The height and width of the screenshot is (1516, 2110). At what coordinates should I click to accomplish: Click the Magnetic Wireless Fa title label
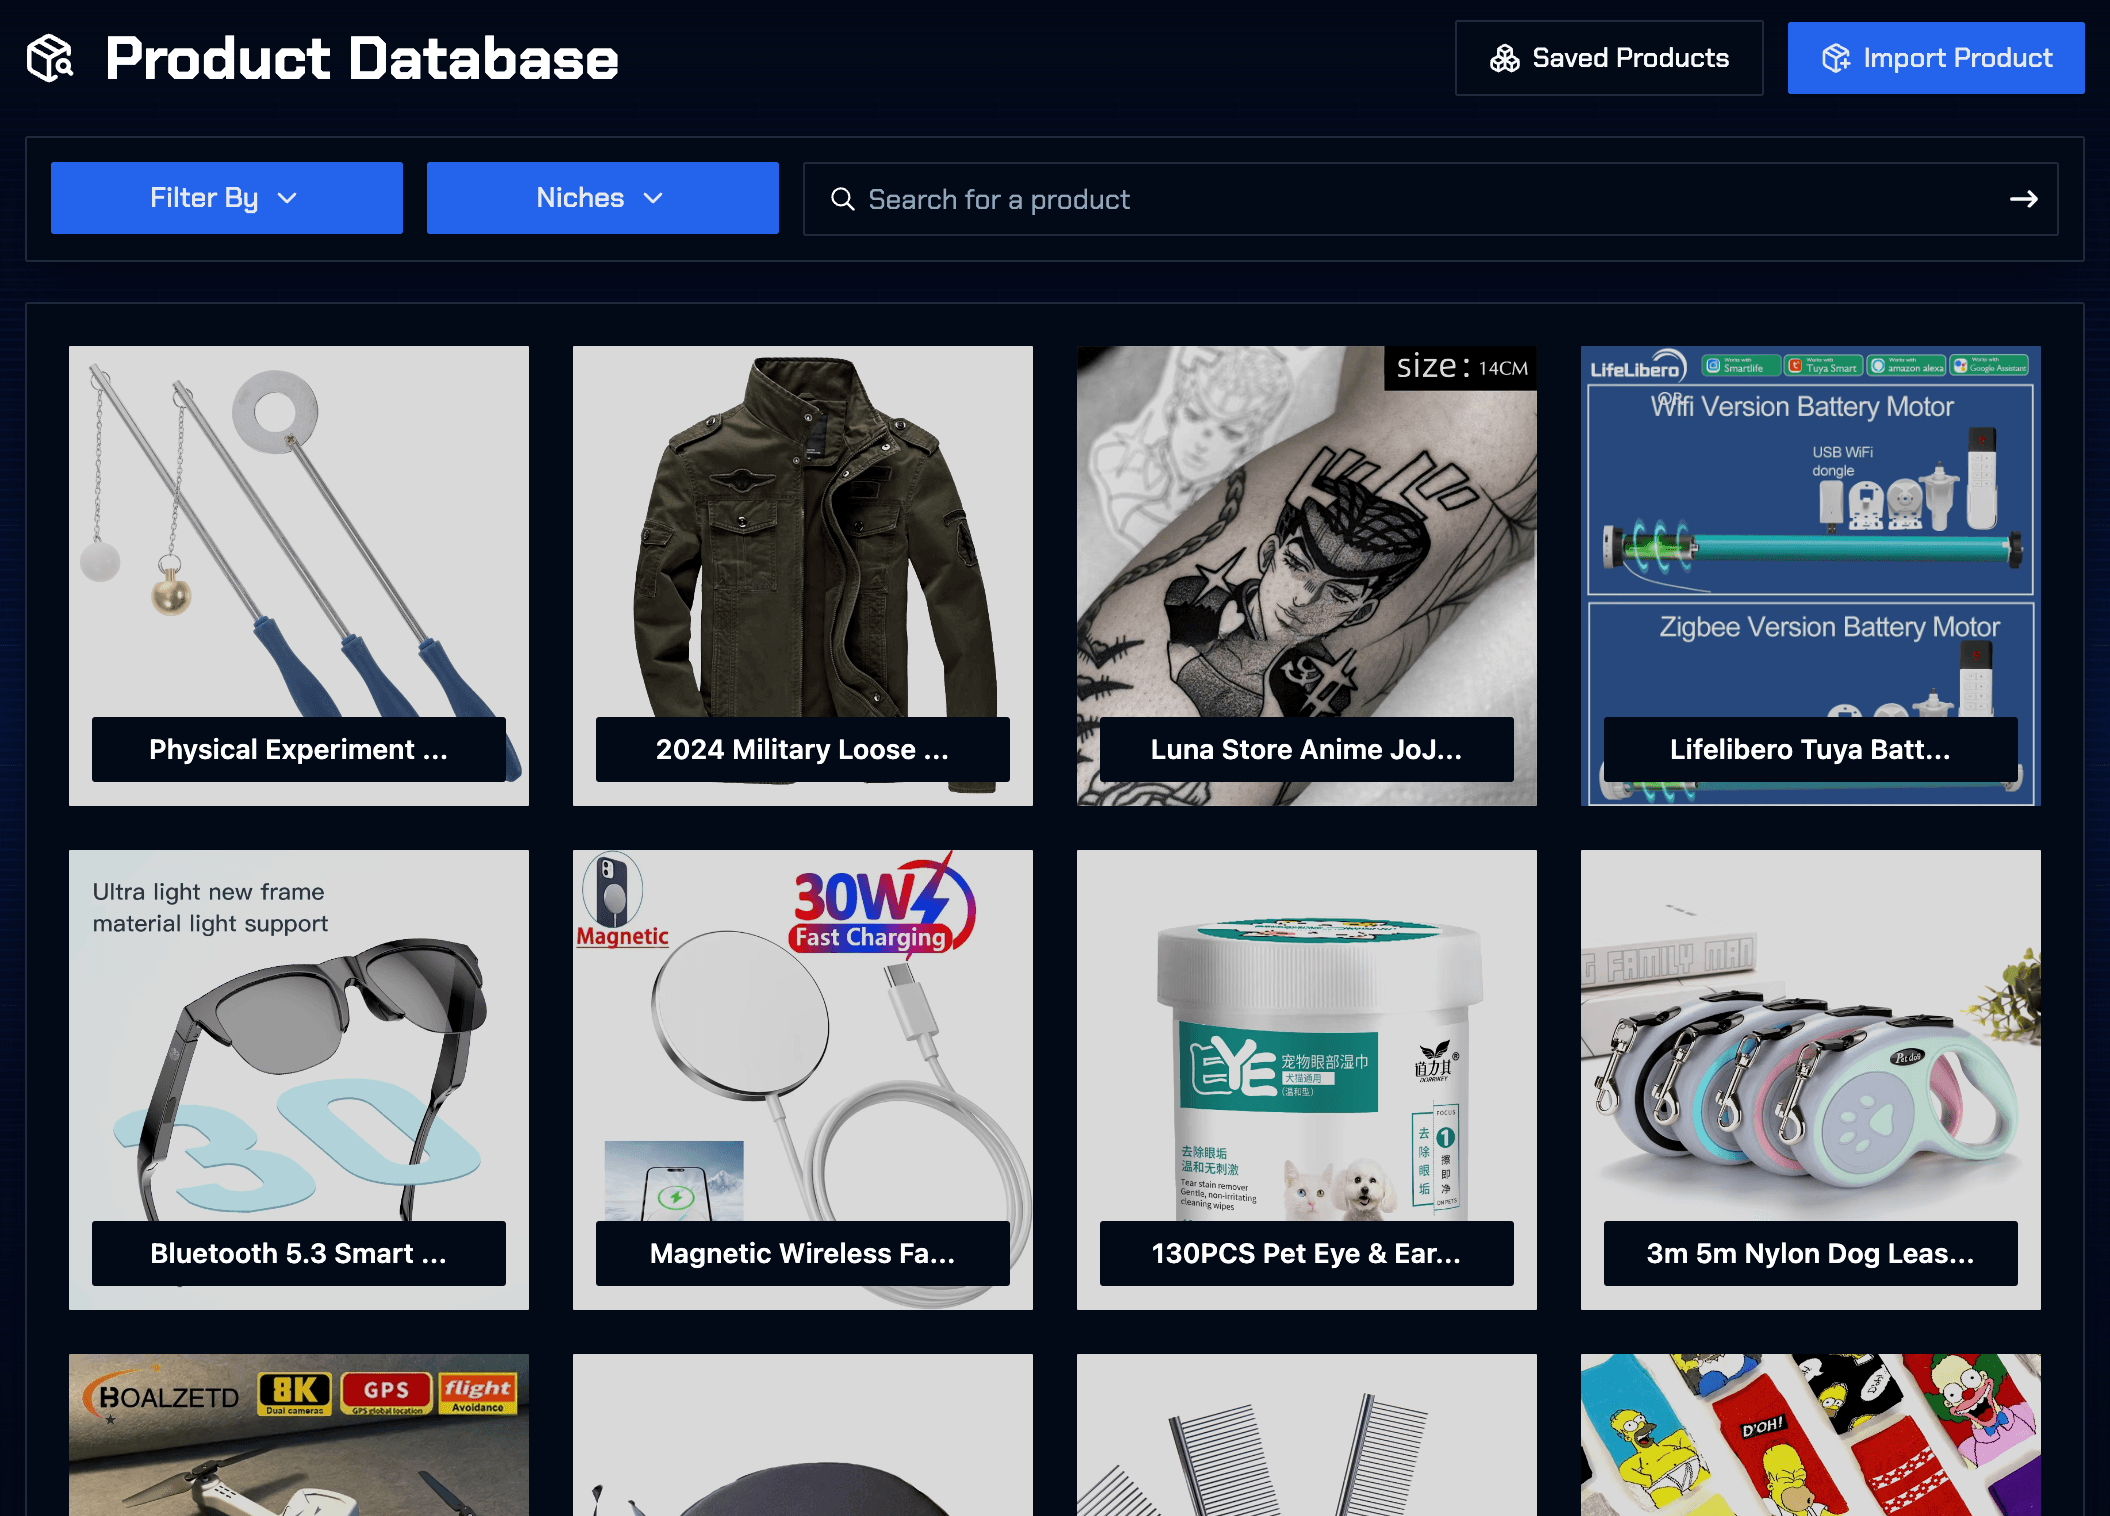803,1253
